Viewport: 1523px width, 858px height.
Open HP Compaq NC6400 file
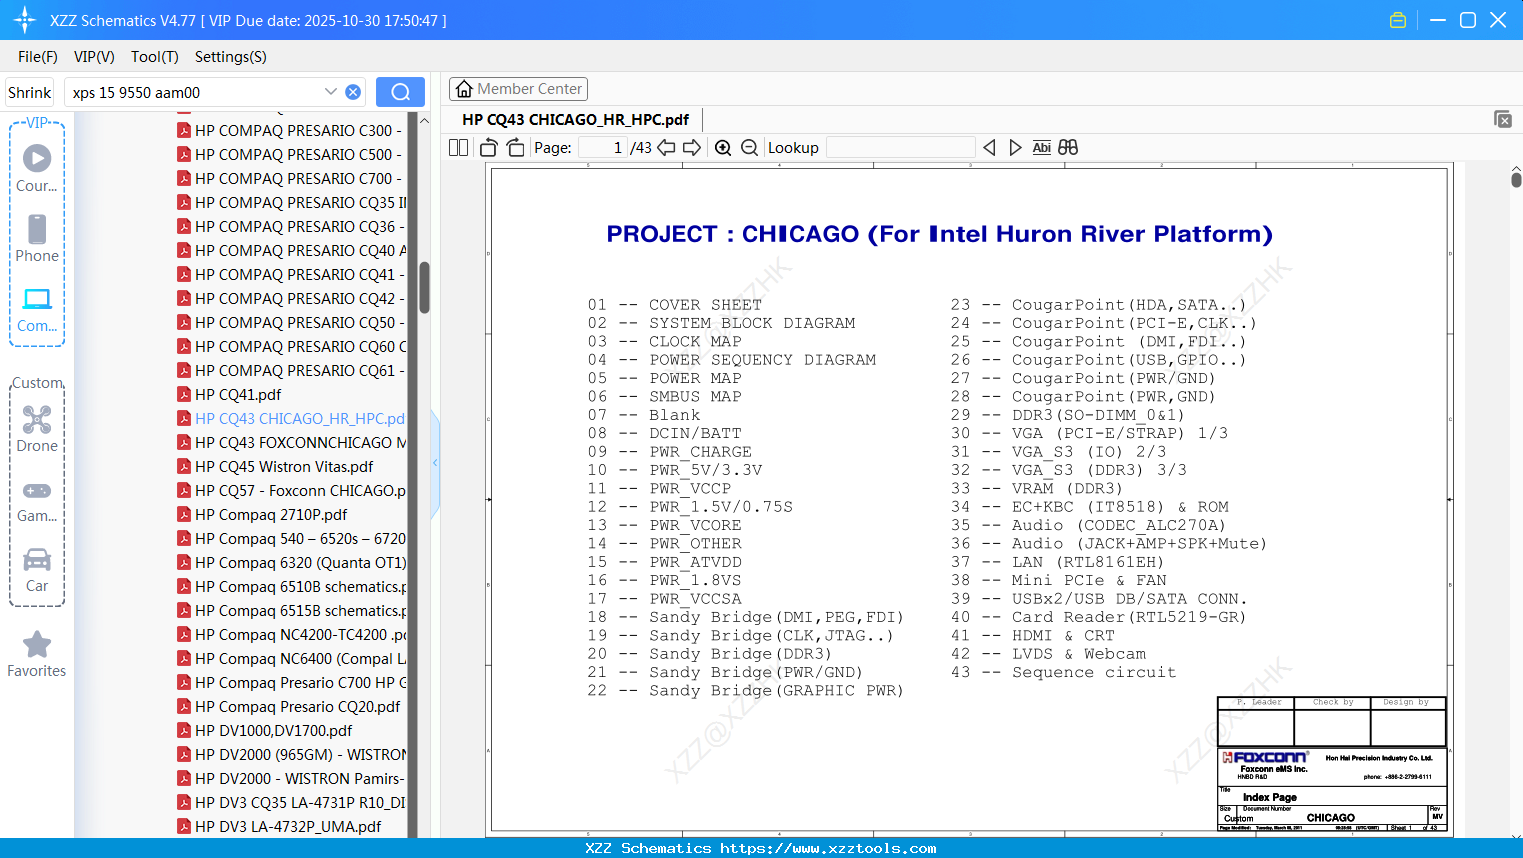click(291, 658)
